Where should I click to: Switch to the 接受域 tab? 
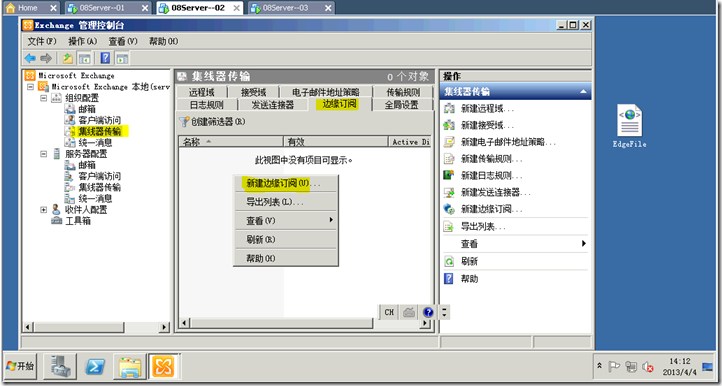(253, 92)
